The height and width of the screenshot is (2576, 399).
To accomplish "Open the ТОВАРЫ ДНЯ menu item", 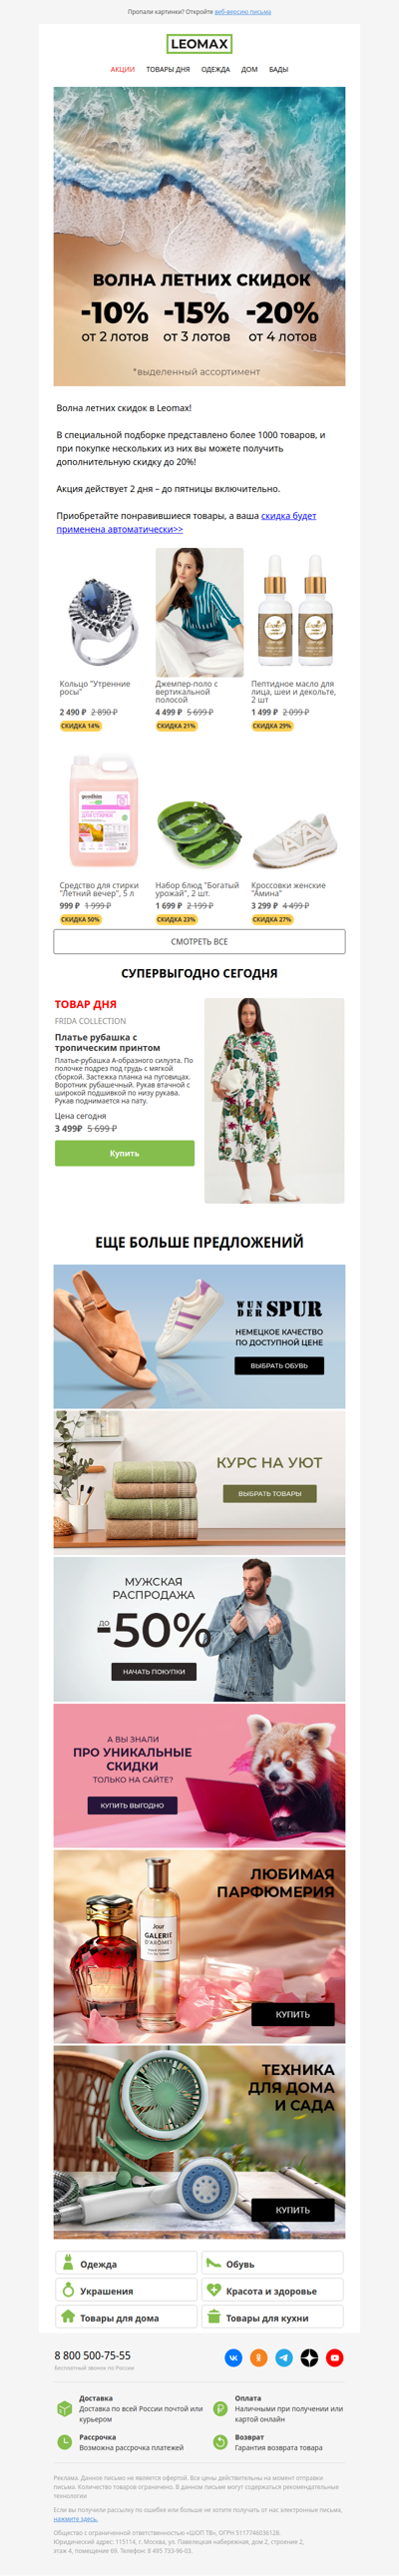I will coord(168,70).
